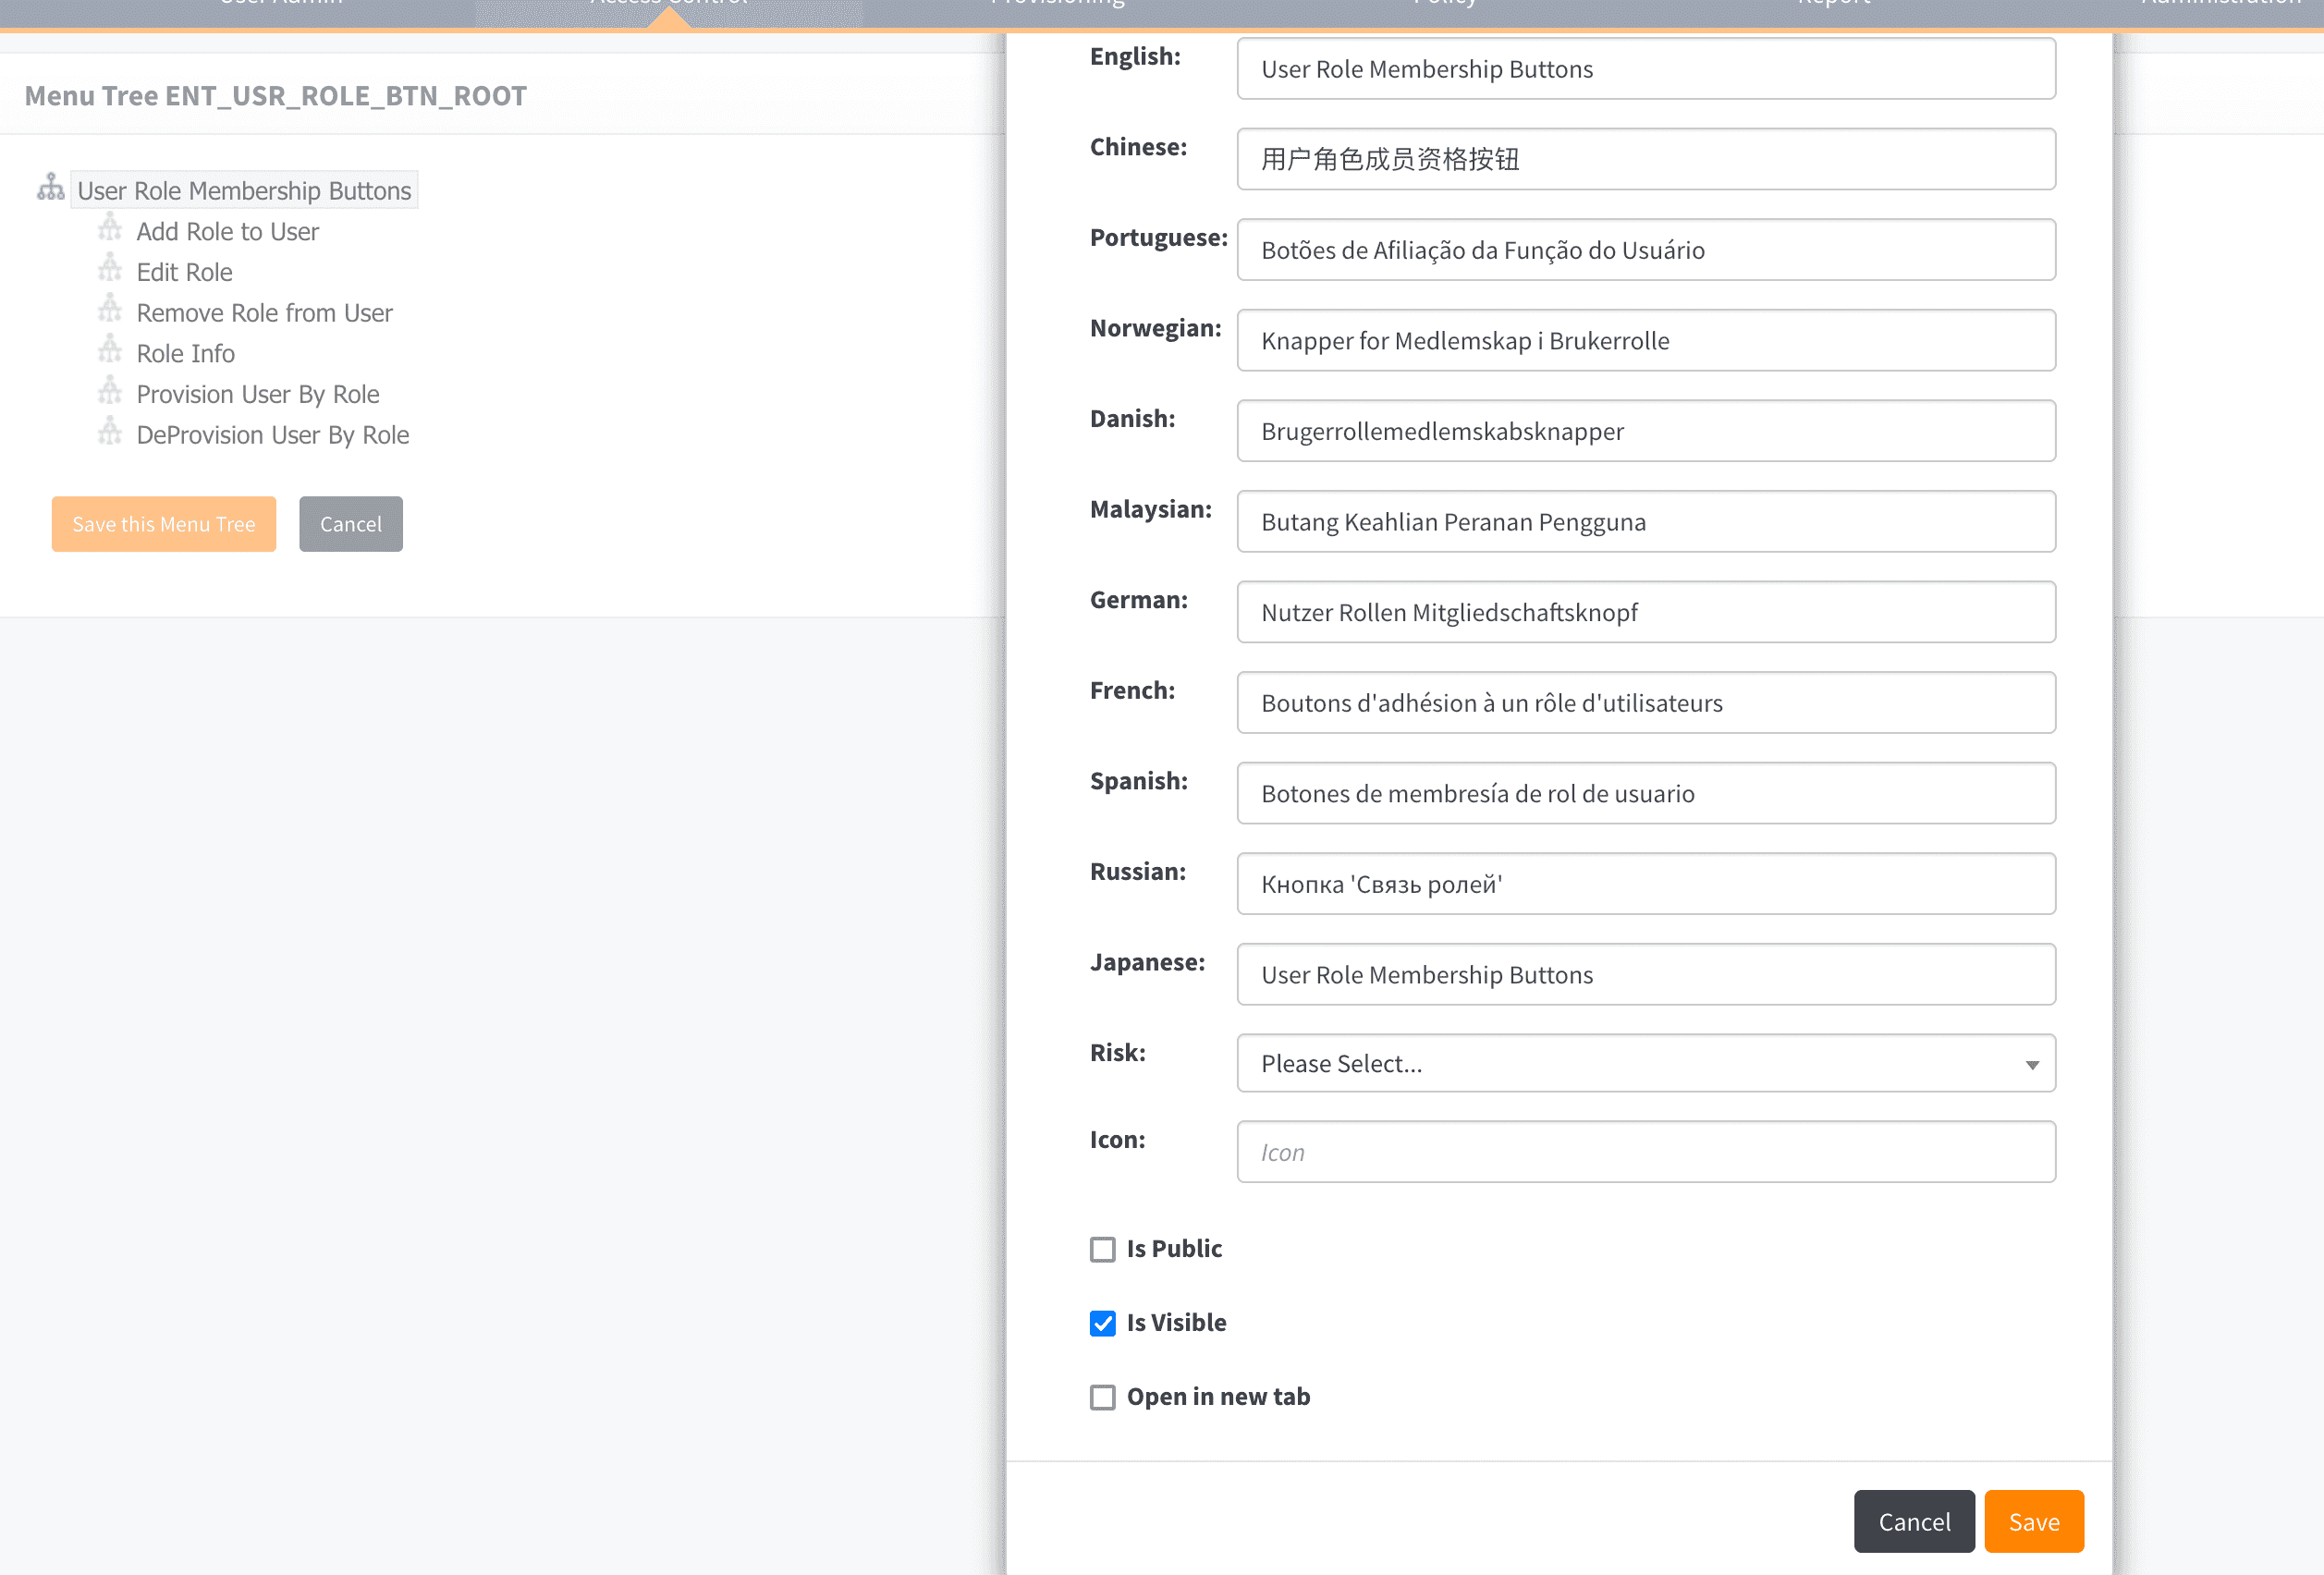Click the orange Save button in dialog

click(2033, 1521)
